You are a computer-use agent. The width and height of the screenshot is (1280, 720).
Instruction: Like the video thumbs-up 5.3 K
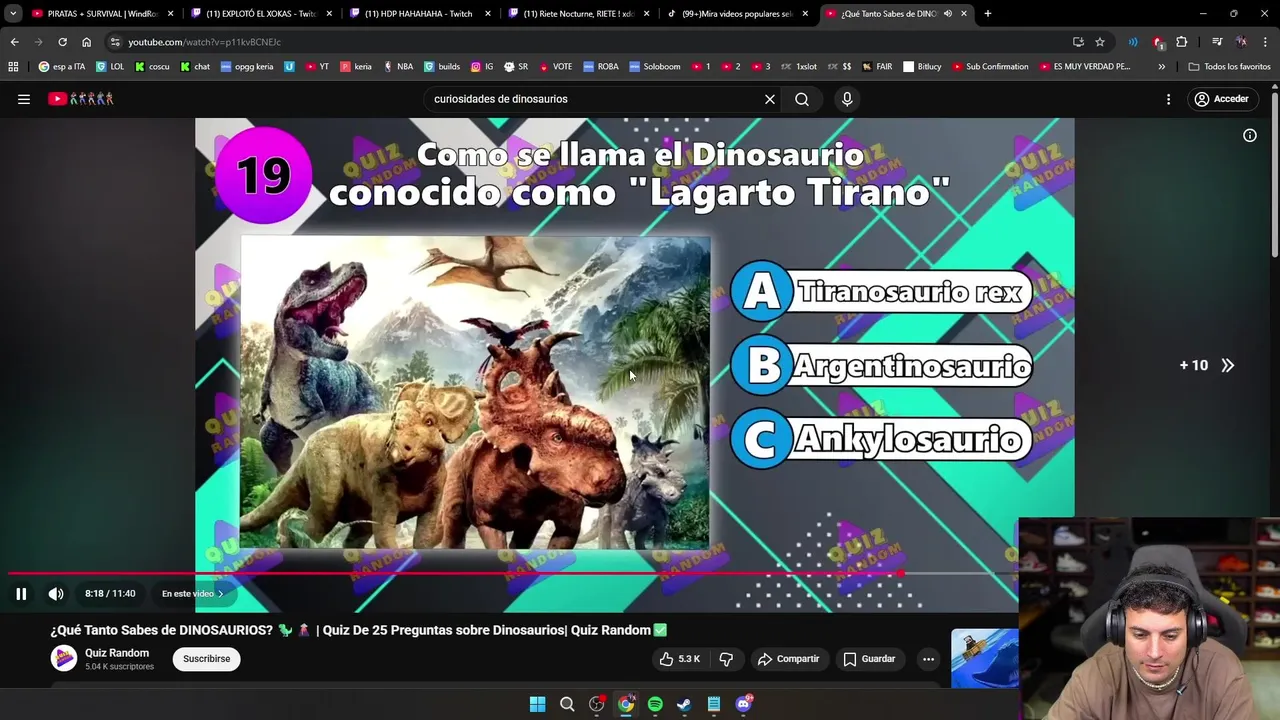coord(679,659)
